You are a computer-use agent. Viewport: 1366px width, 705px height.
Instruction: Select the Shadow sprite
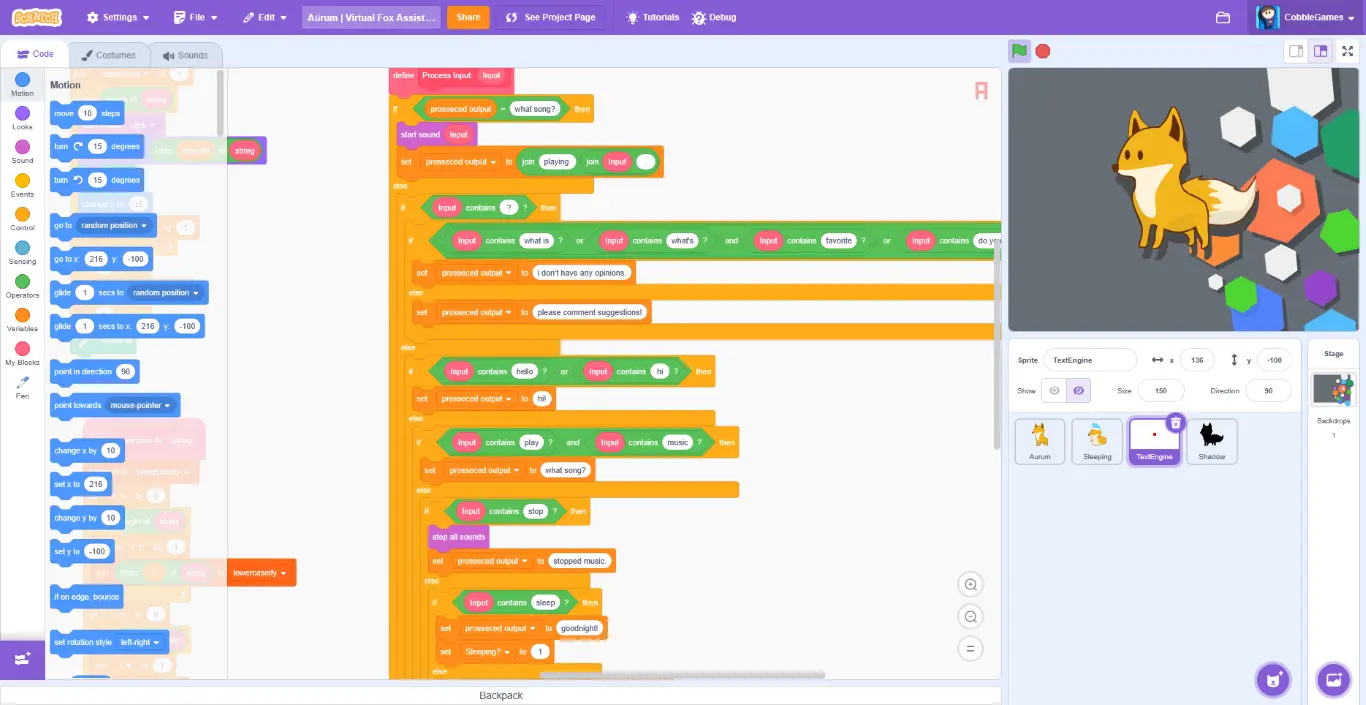pos(1212,441)
